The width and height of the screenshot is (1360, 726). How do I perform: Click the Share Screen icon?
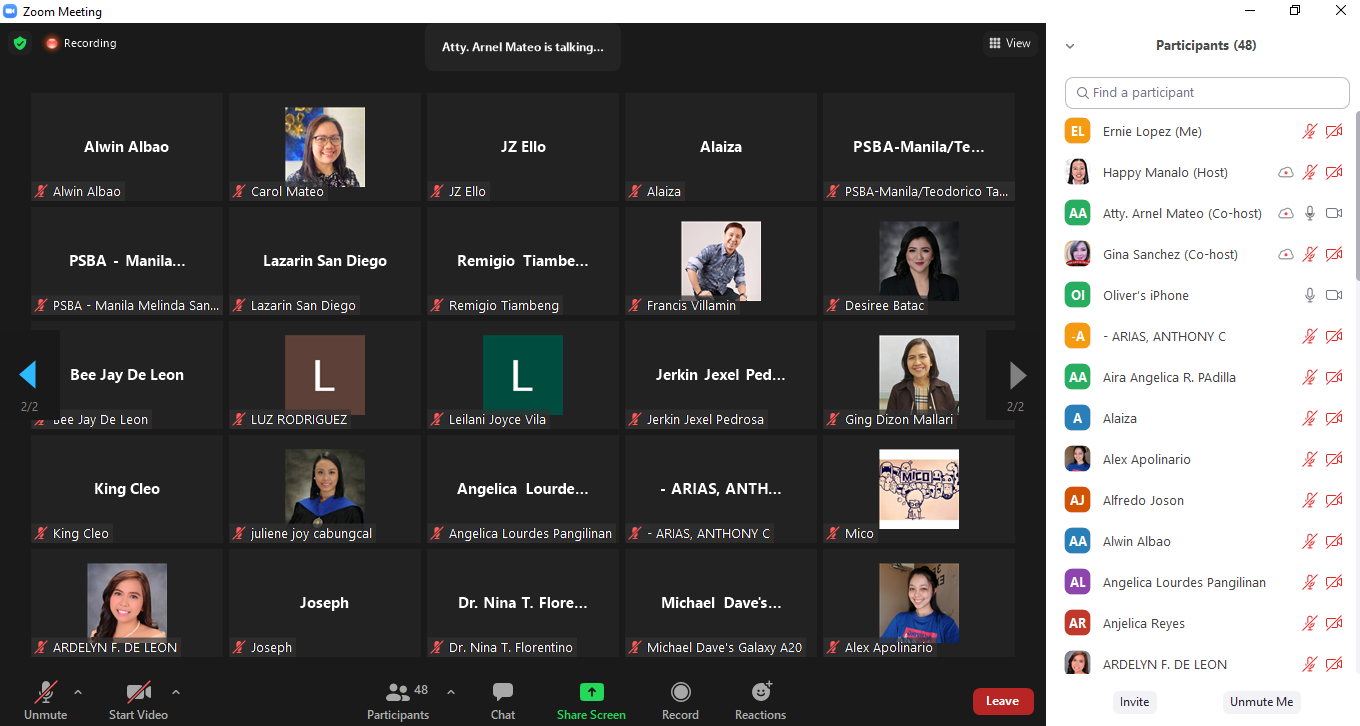(x=591, y=692)
